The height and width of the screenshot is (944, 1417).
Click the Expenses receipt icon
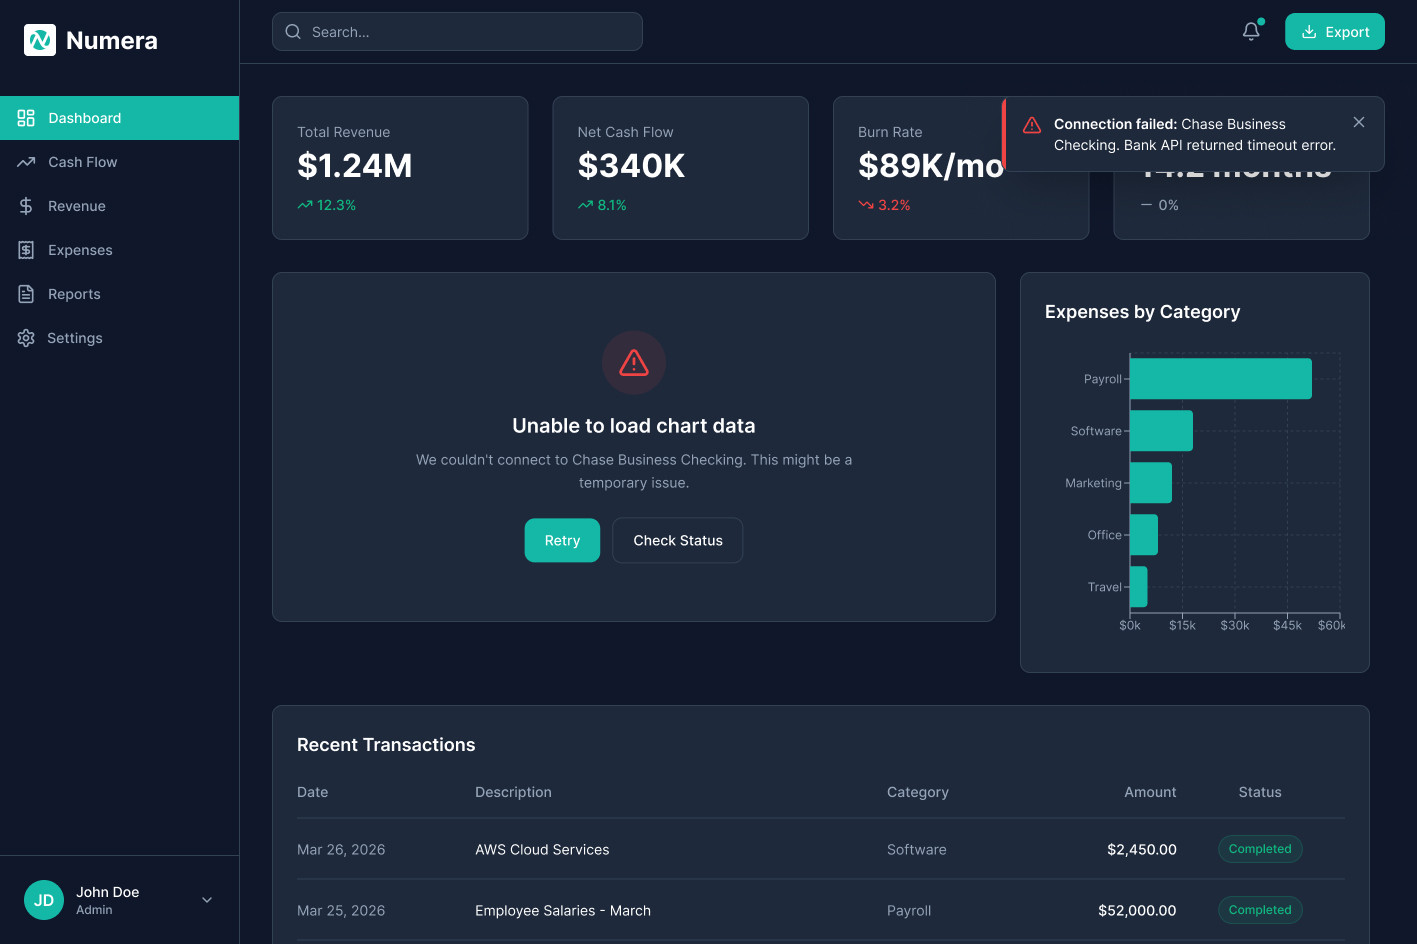click(x=26, y=250)
